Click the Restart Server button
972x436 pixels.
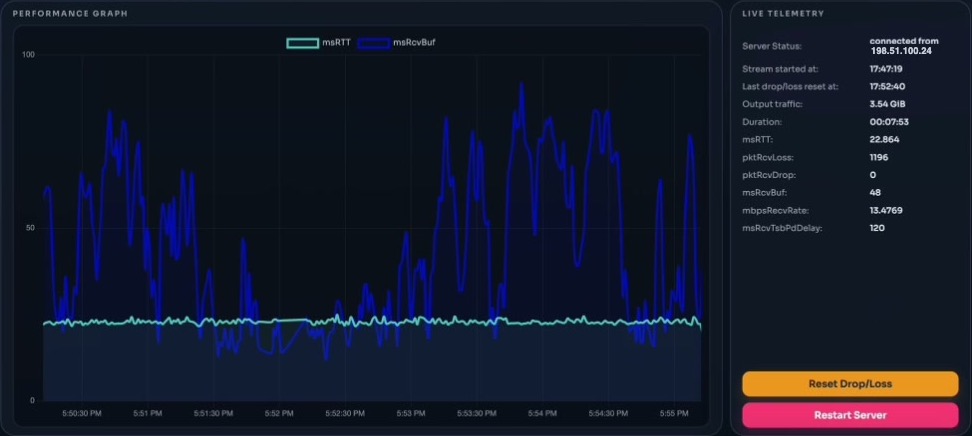tap(850, 415)
